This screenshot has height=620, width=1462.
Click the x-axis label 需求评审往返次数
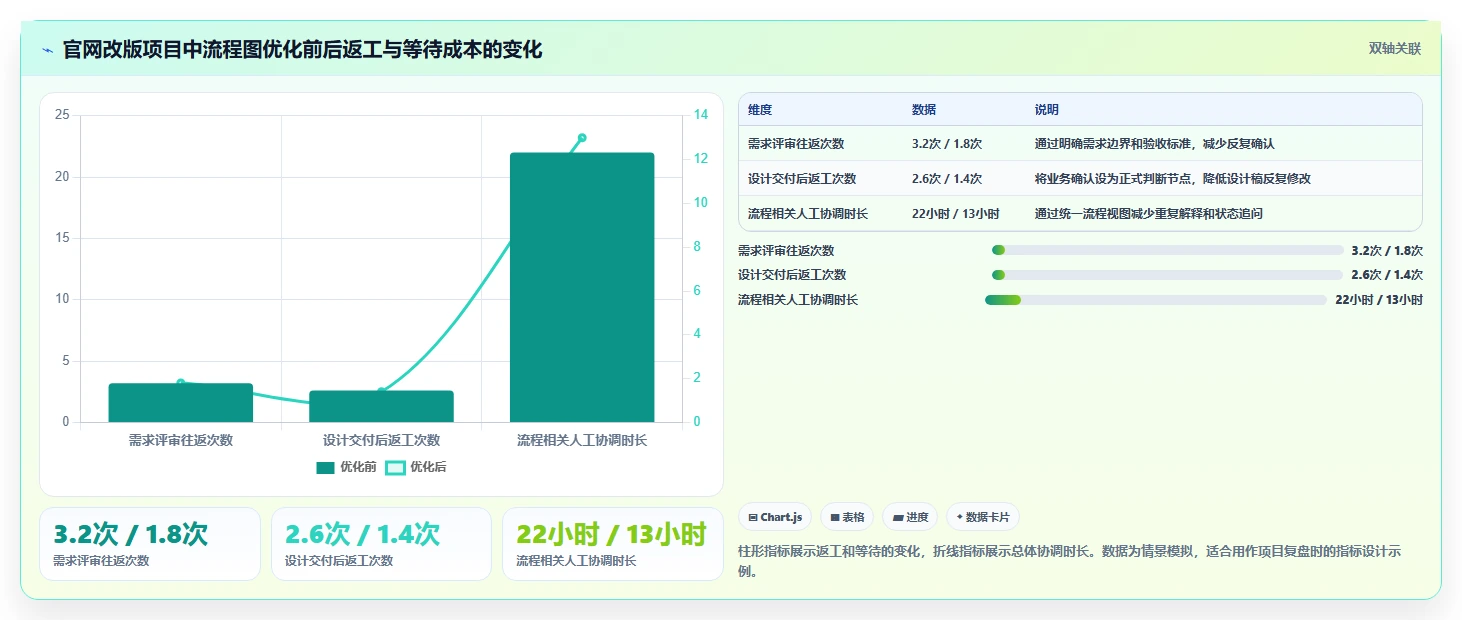tap(181, 440)
